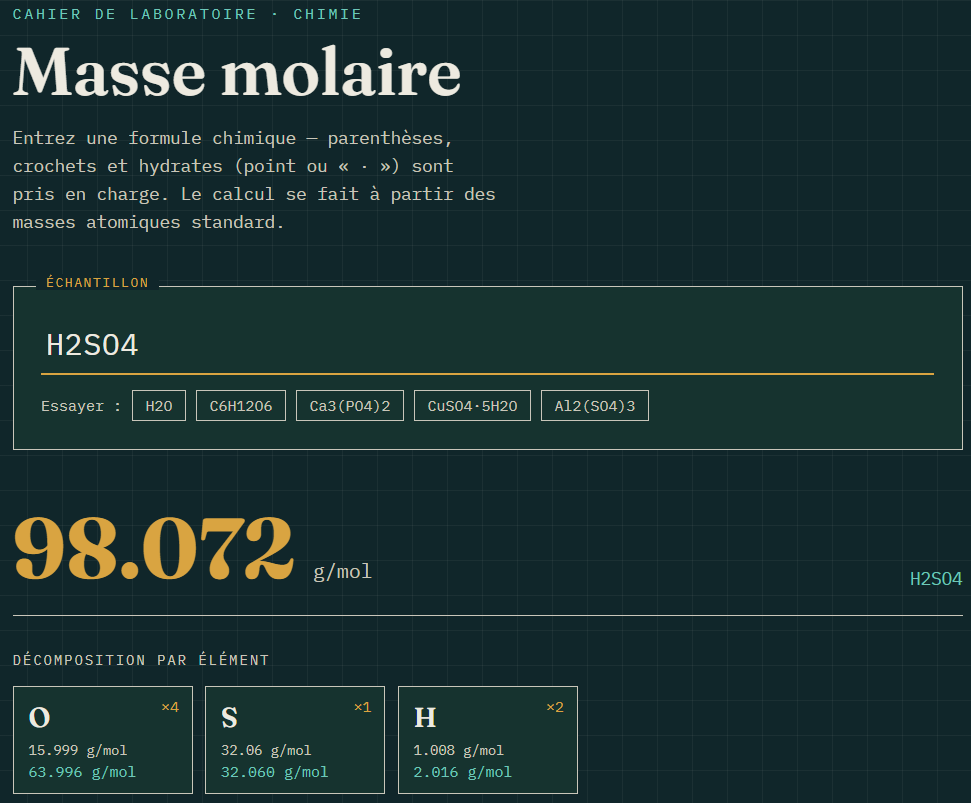Click the Cahier de laboratoire header text

[187, 14]
